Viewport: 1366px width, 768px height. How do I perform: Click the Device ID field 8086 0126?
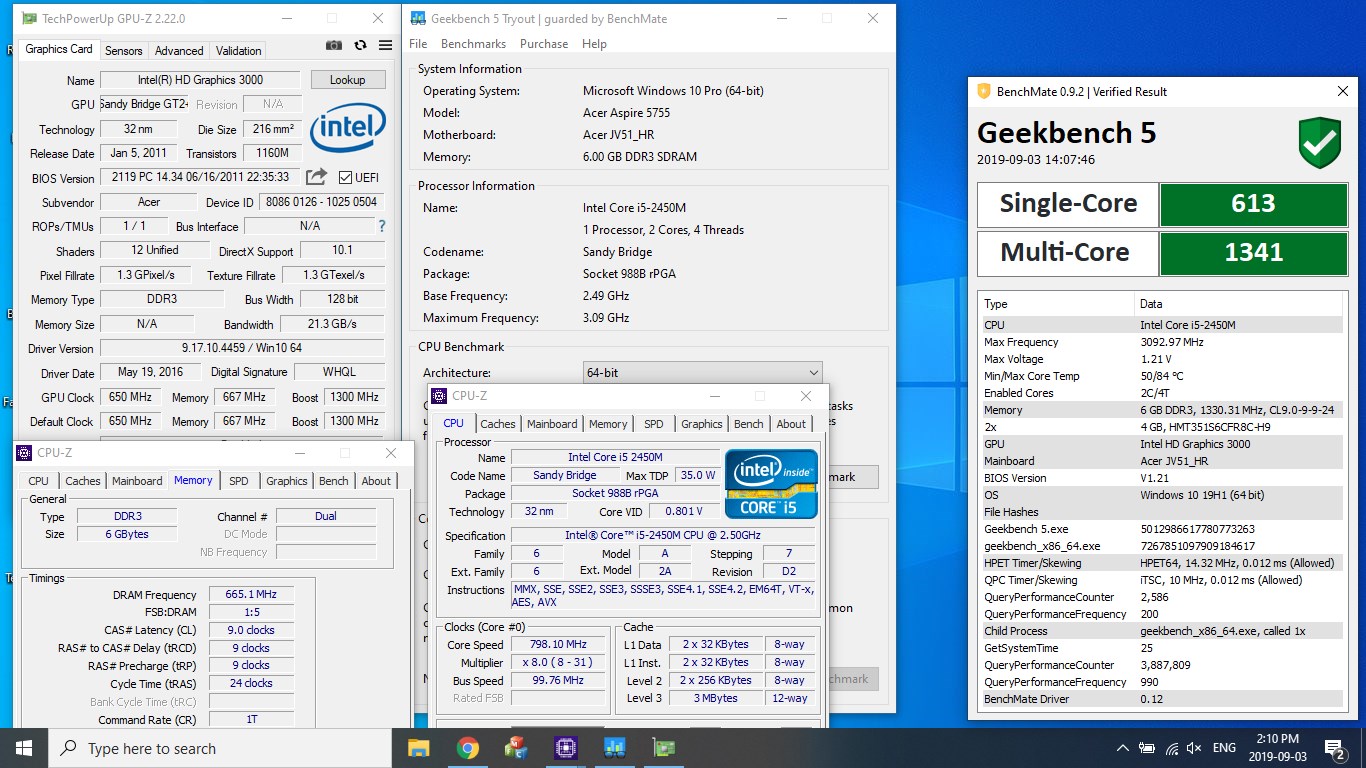(x=322, y=202)
